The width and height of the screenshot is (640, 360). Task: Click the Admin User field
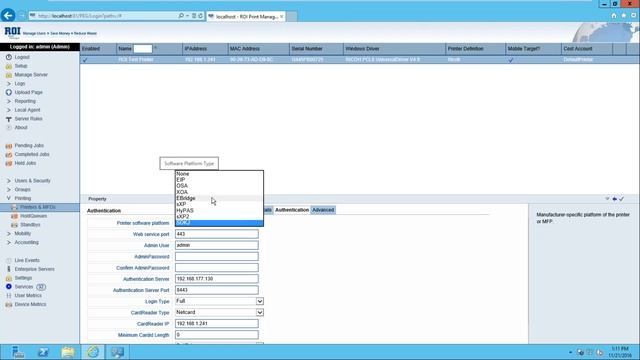point(217,245)
